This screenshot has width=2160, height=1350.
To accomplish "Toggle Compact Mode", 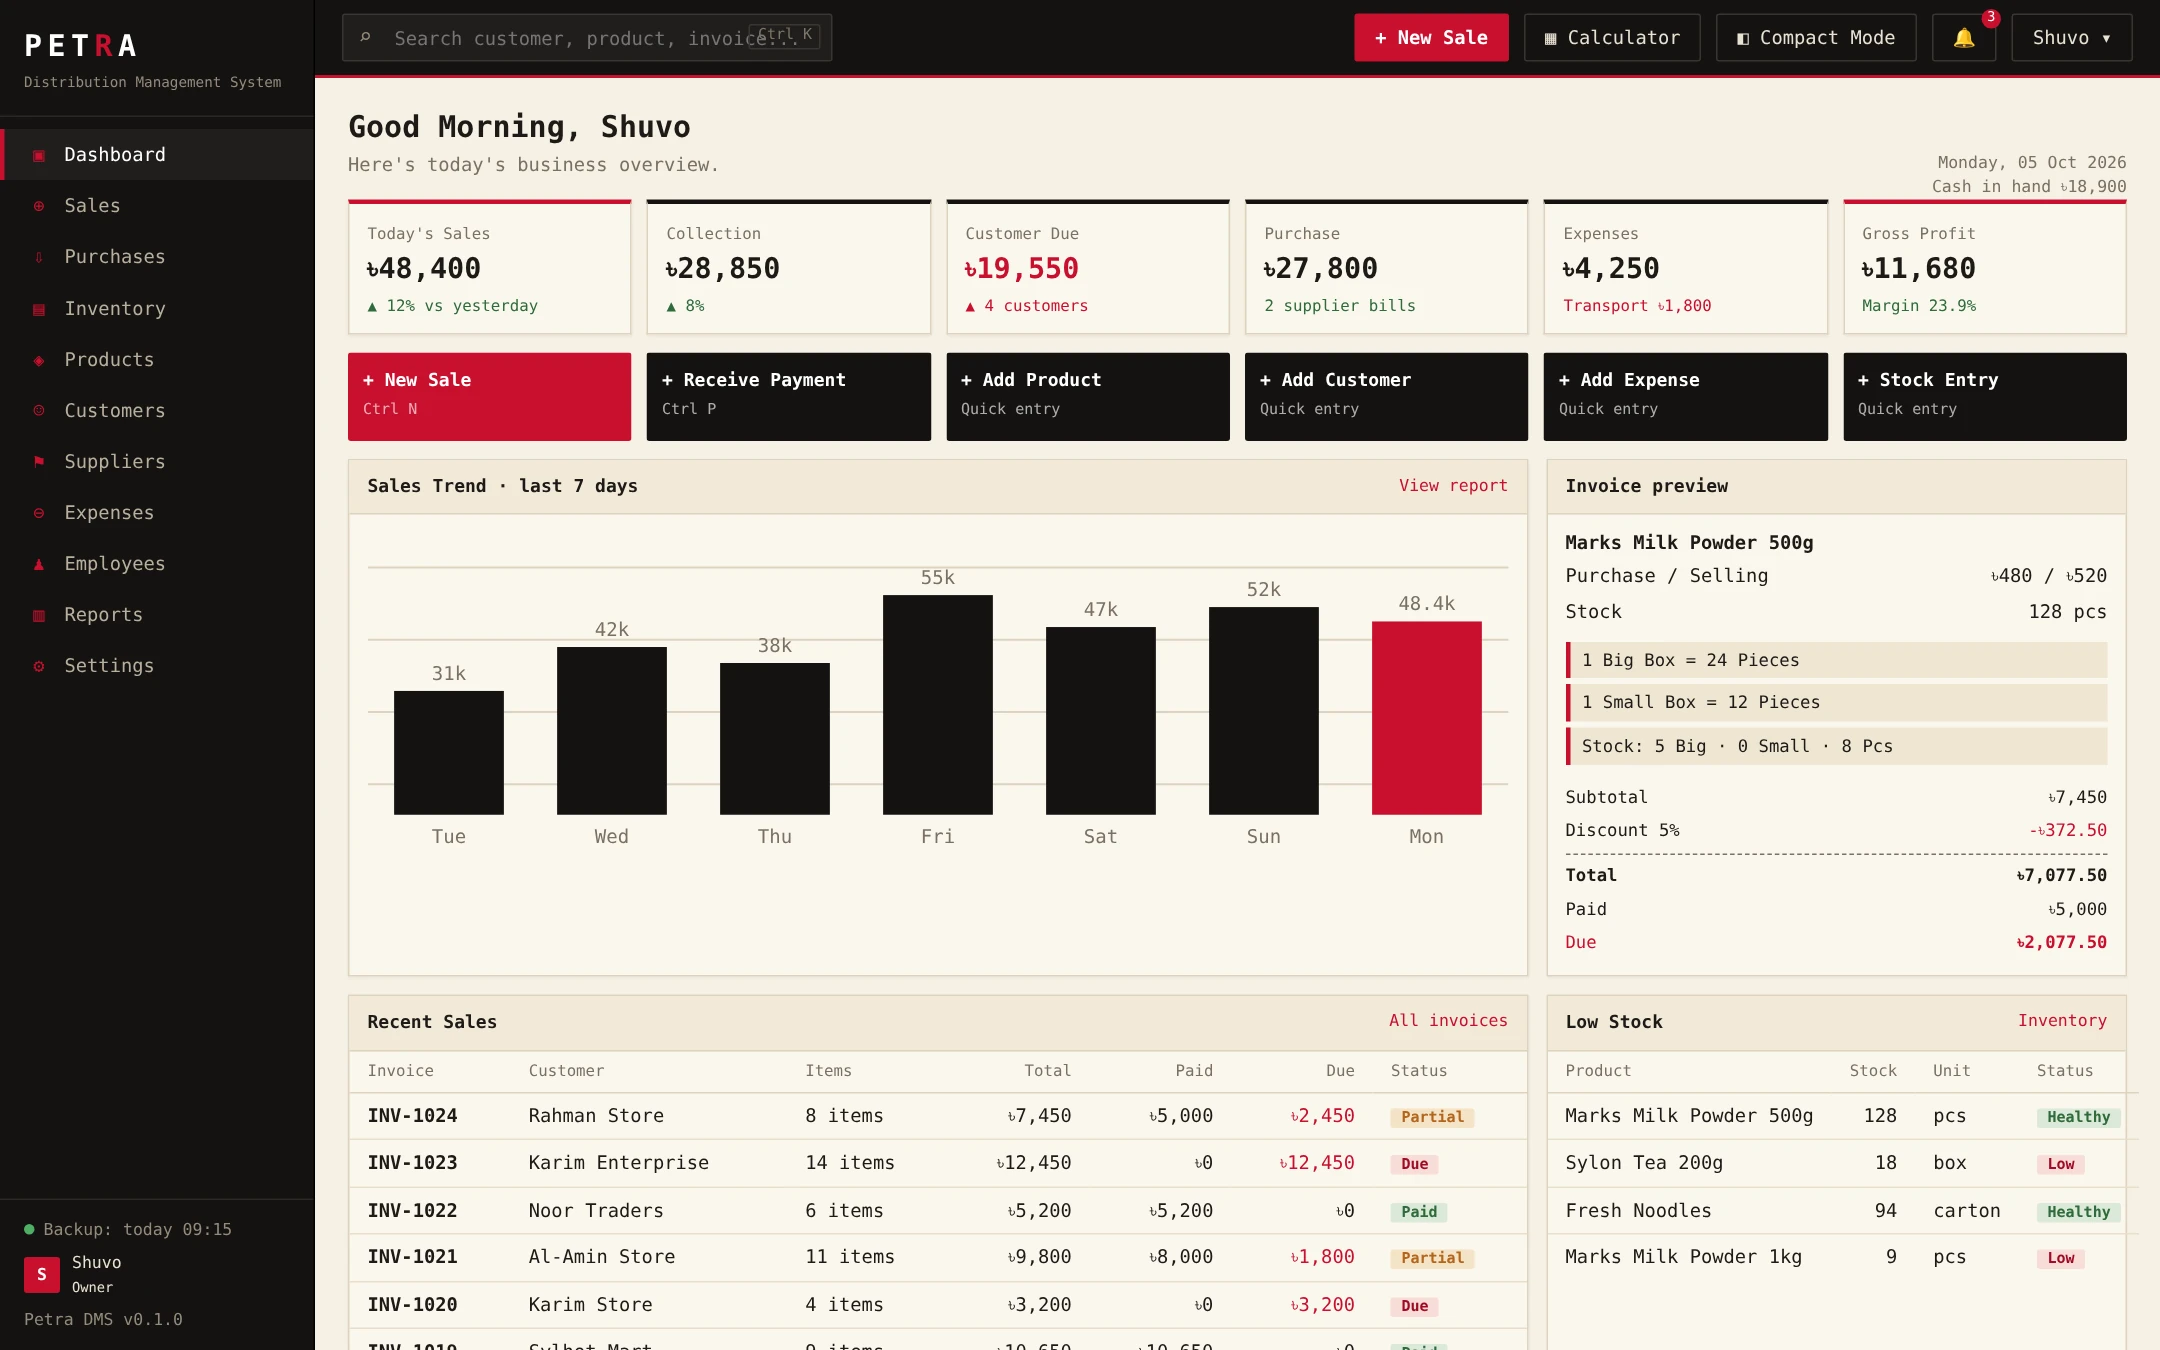I will coord(1816,38).
